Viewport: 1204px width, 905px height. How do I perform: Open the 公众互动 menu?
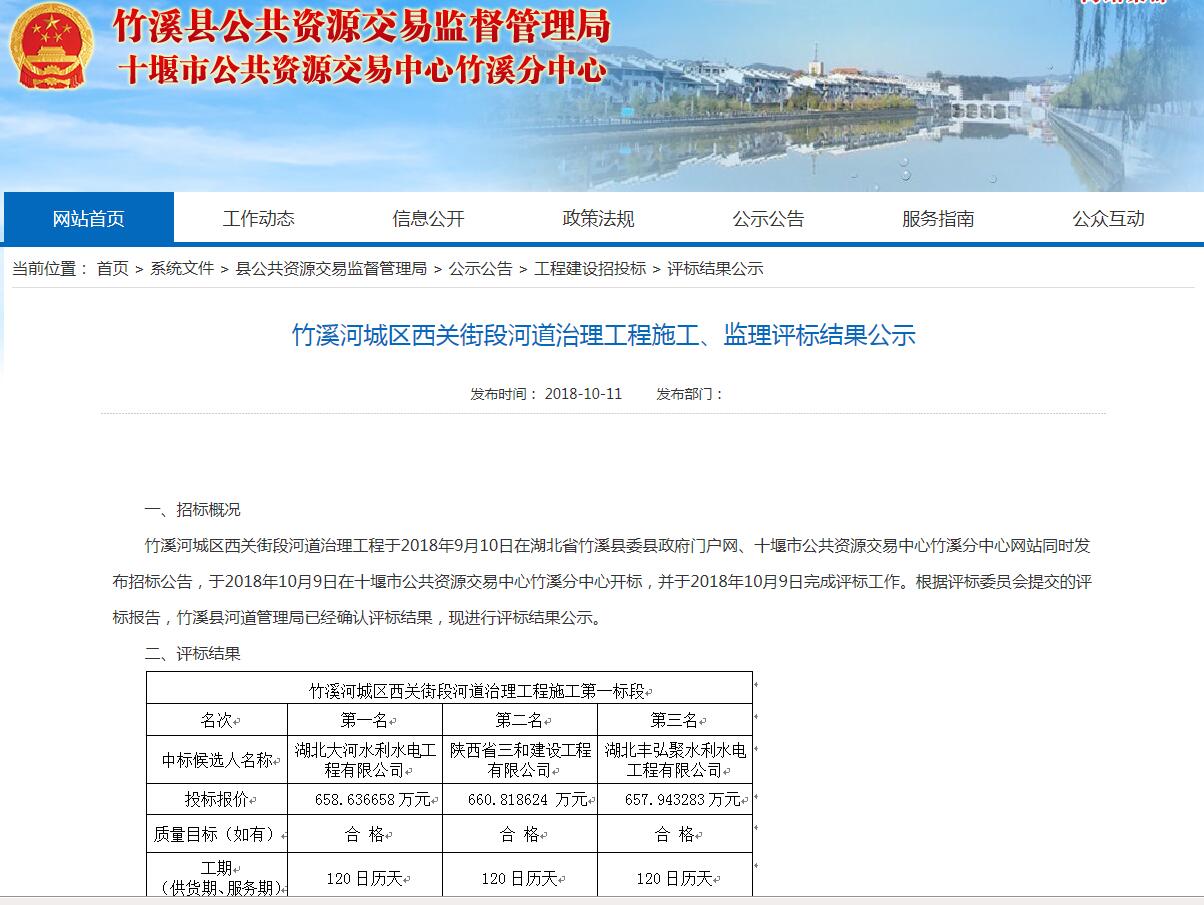click(x=1107, y=217)
